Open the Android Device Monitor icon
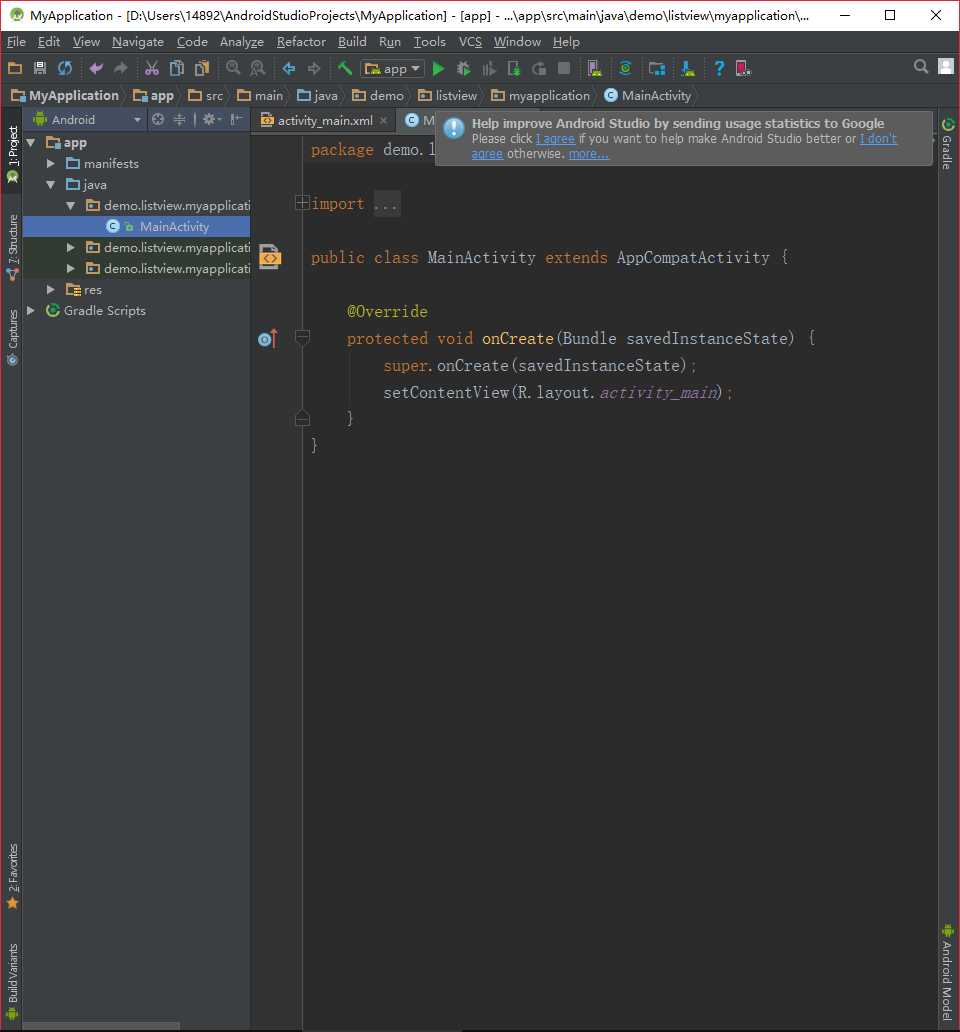The height and width of the screenshot is (1032, 960). pos(744,68)
